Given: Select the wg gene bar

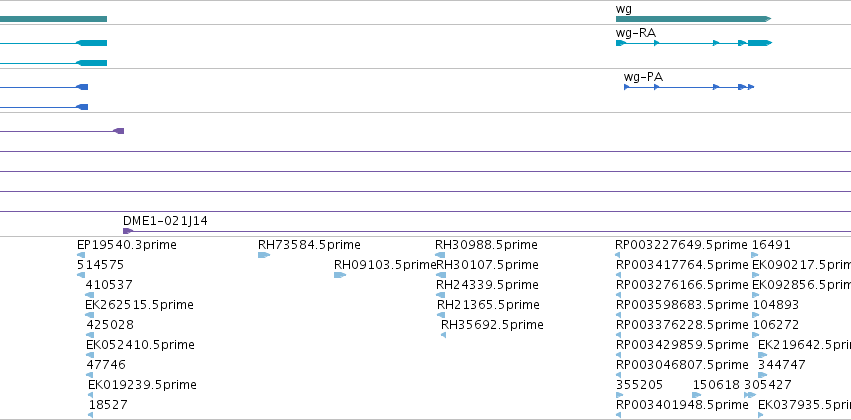Looking at the screenshot, I should [693, 19].
